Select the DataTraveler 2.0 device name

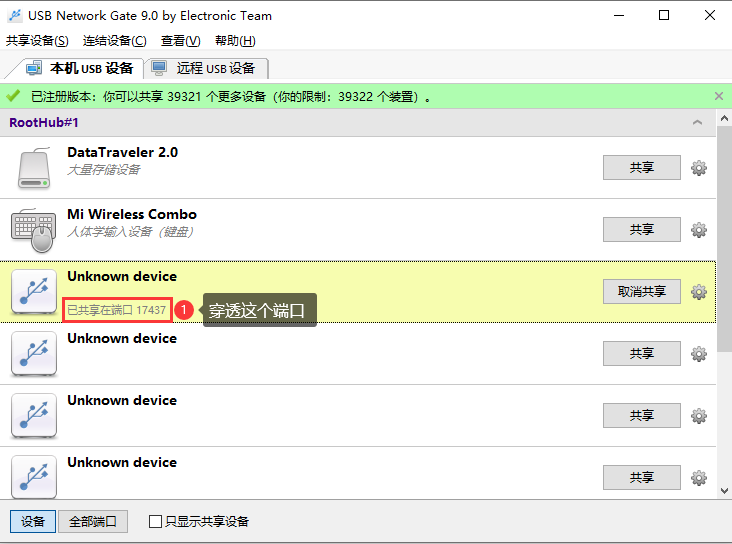(x=122, y=152)
